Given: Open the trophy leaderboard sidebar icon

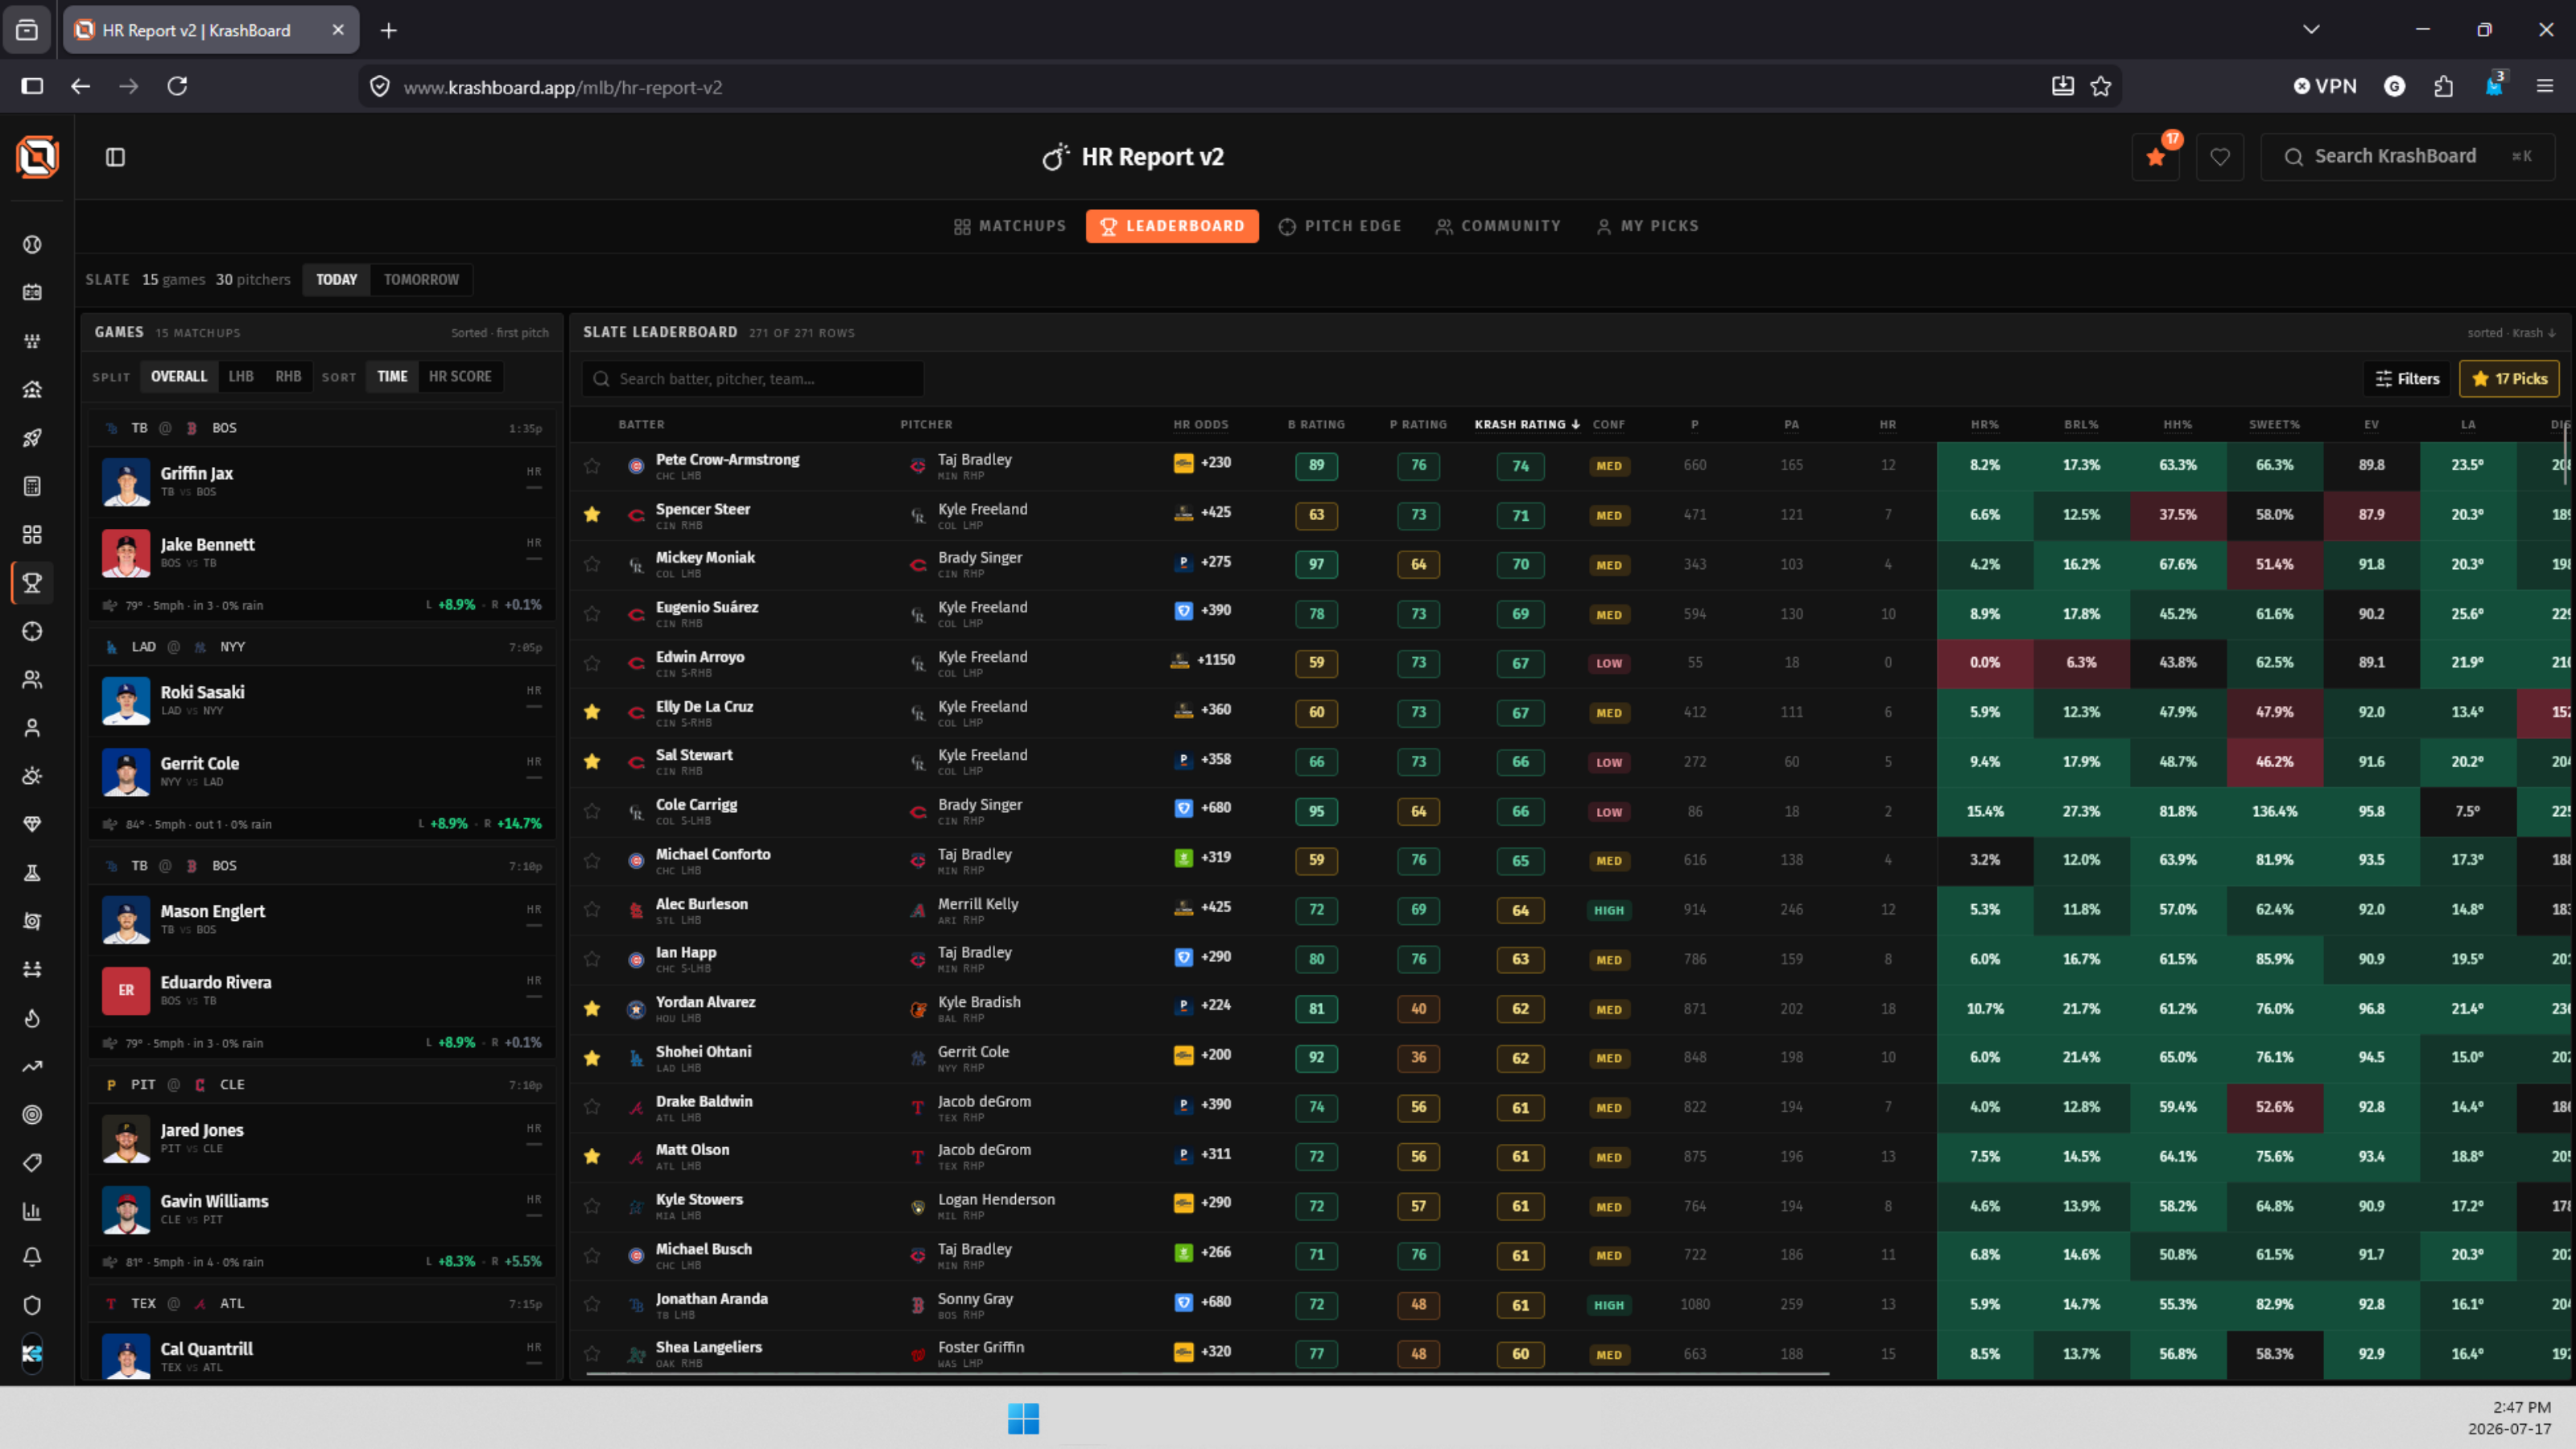Looking at the screenshot, I should coord(32,583).
